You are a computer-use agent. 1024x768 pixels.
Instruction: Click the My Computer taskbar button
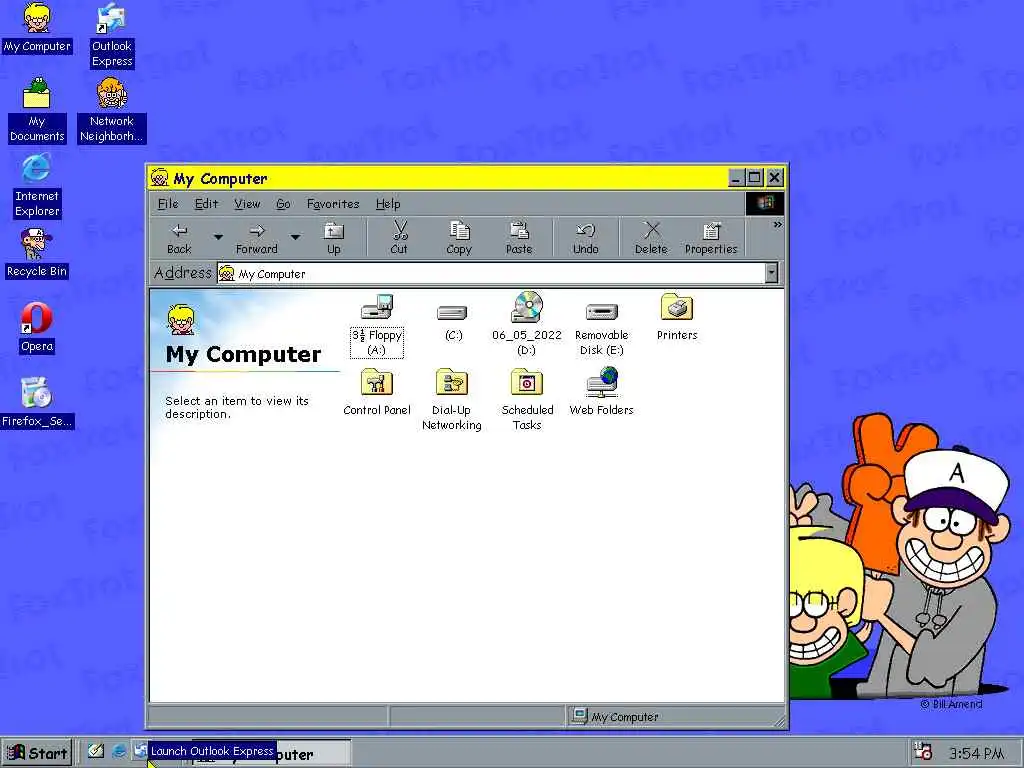[270, 754]
